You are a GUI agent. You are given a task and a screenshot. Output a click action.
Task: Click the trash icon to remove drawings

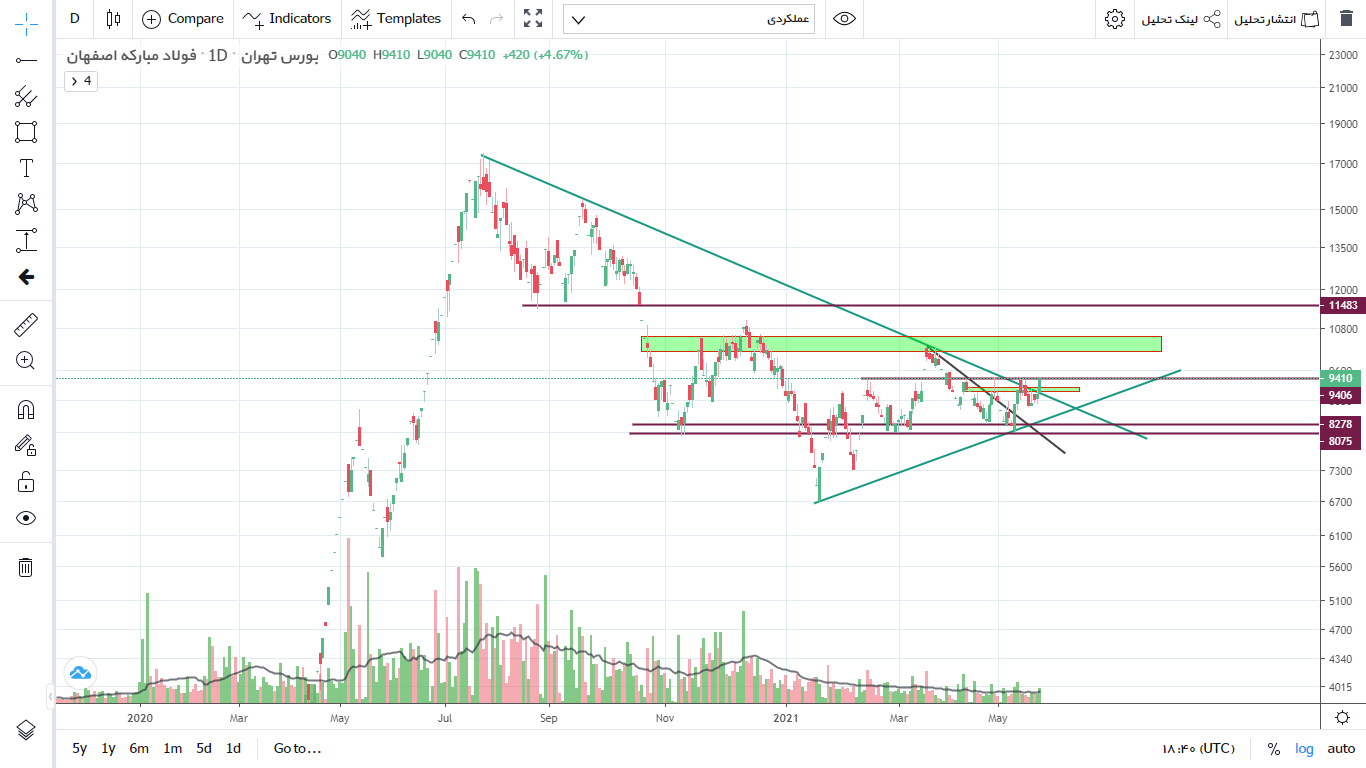[x=26, y=568]
